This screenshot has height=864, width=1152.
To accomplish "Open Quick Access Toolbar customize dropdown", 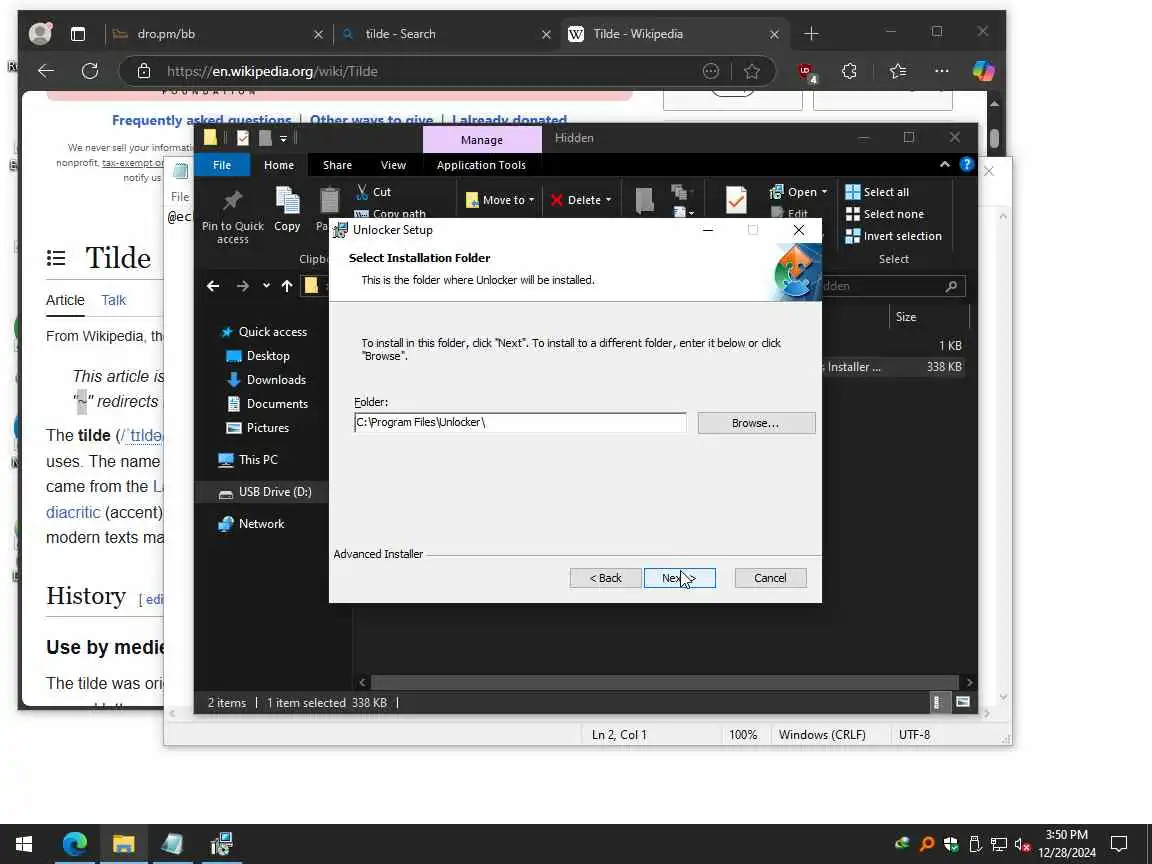I will coord(283,138).
